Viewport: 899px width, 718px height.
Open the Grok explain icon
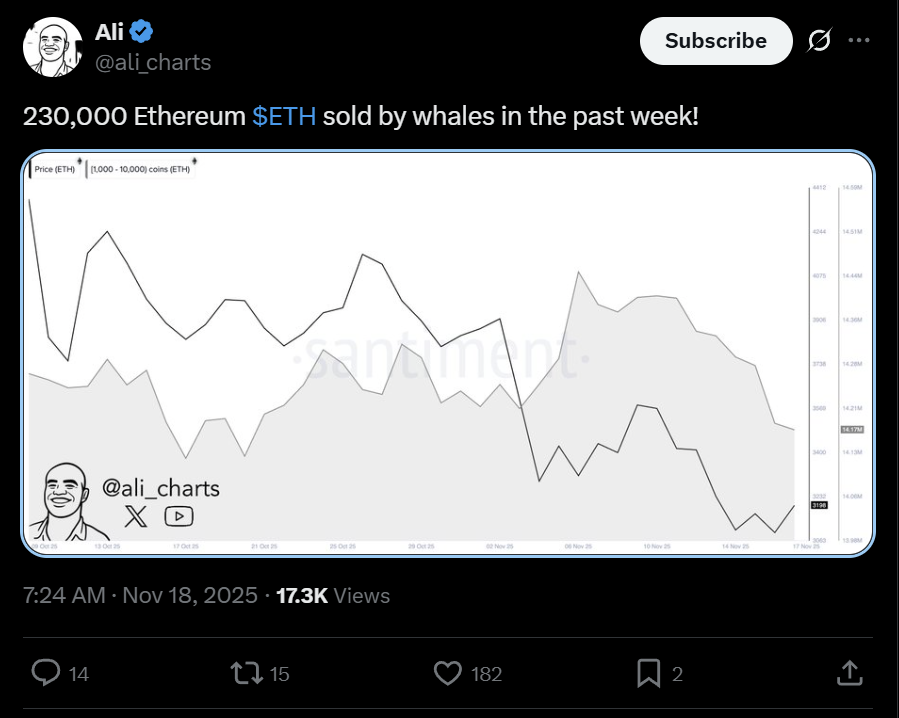pyautogui.click(x=820, y=41)
